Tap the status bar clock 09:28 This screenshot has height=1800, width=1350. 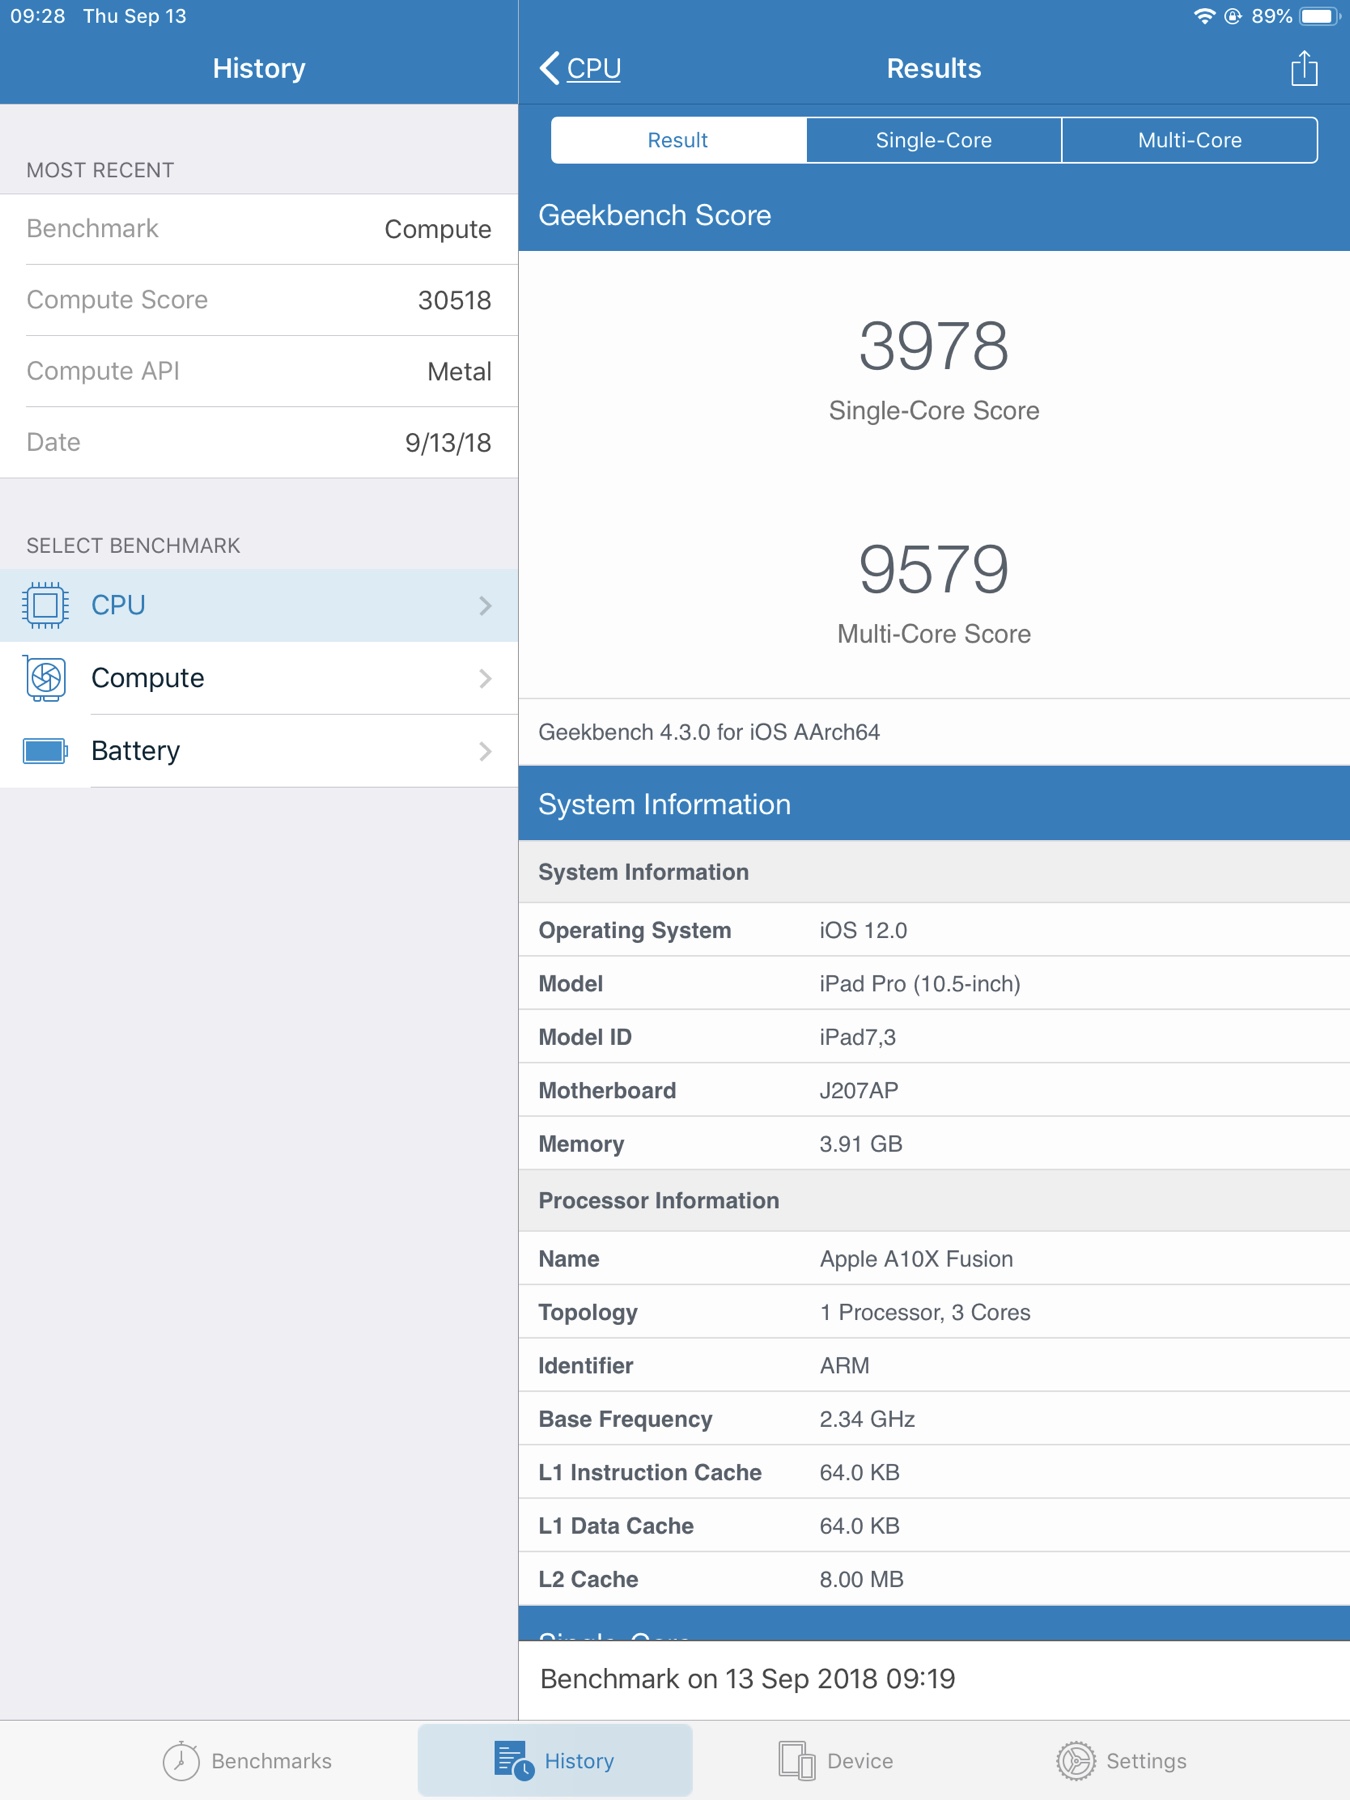(38, 16)
